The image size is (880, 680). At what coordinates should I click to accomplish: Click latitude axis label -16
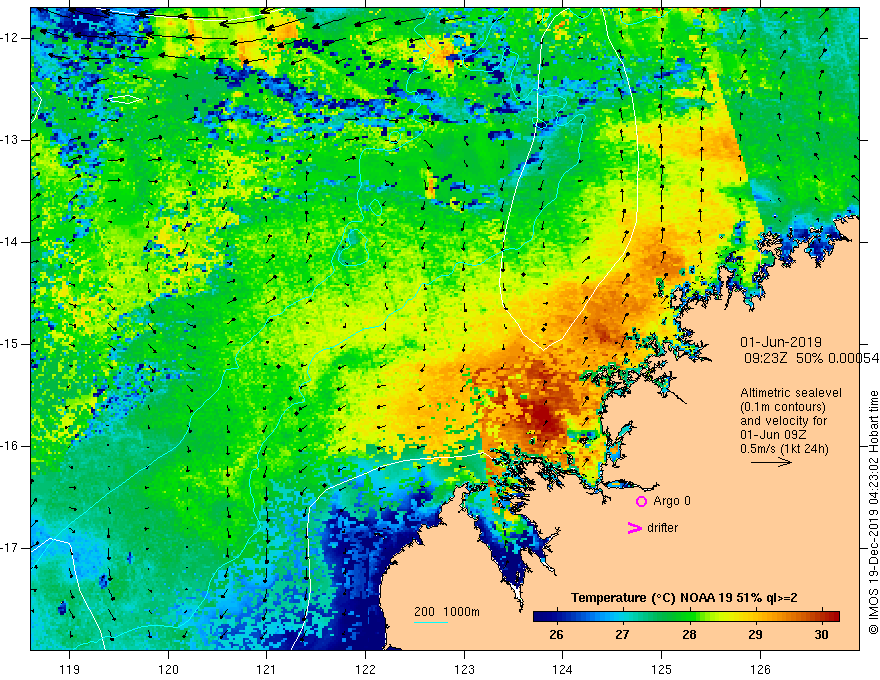click(10, 446)
